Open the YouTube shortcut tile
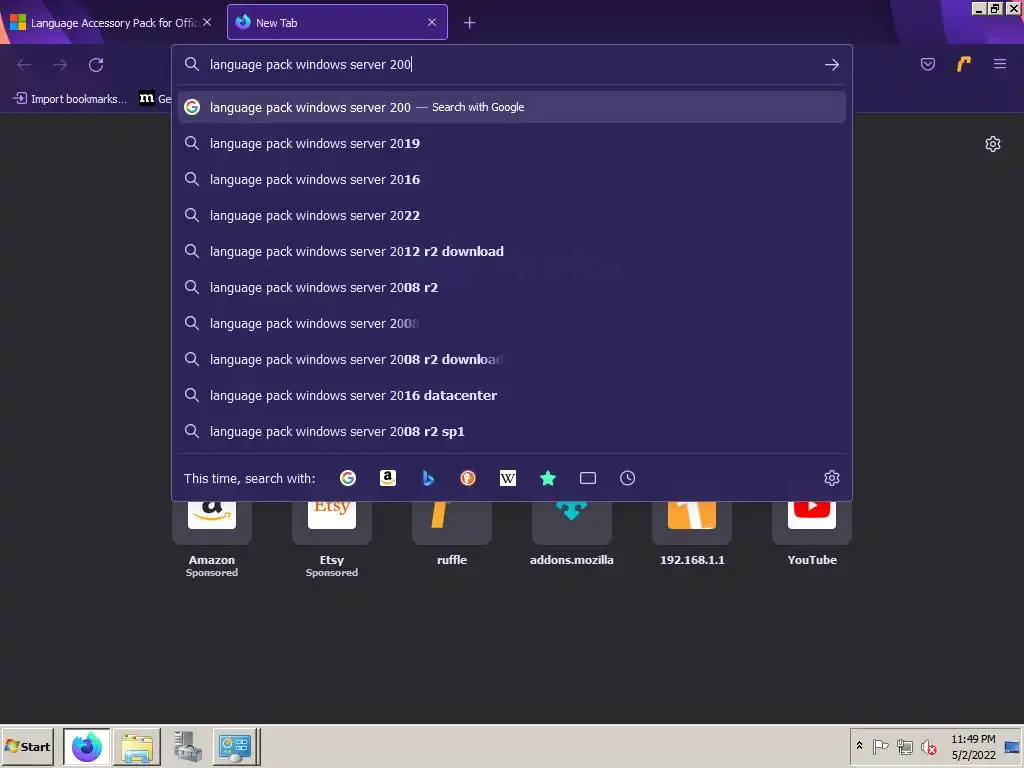Viewport: 1024px width, 768px height. point(812,534)
